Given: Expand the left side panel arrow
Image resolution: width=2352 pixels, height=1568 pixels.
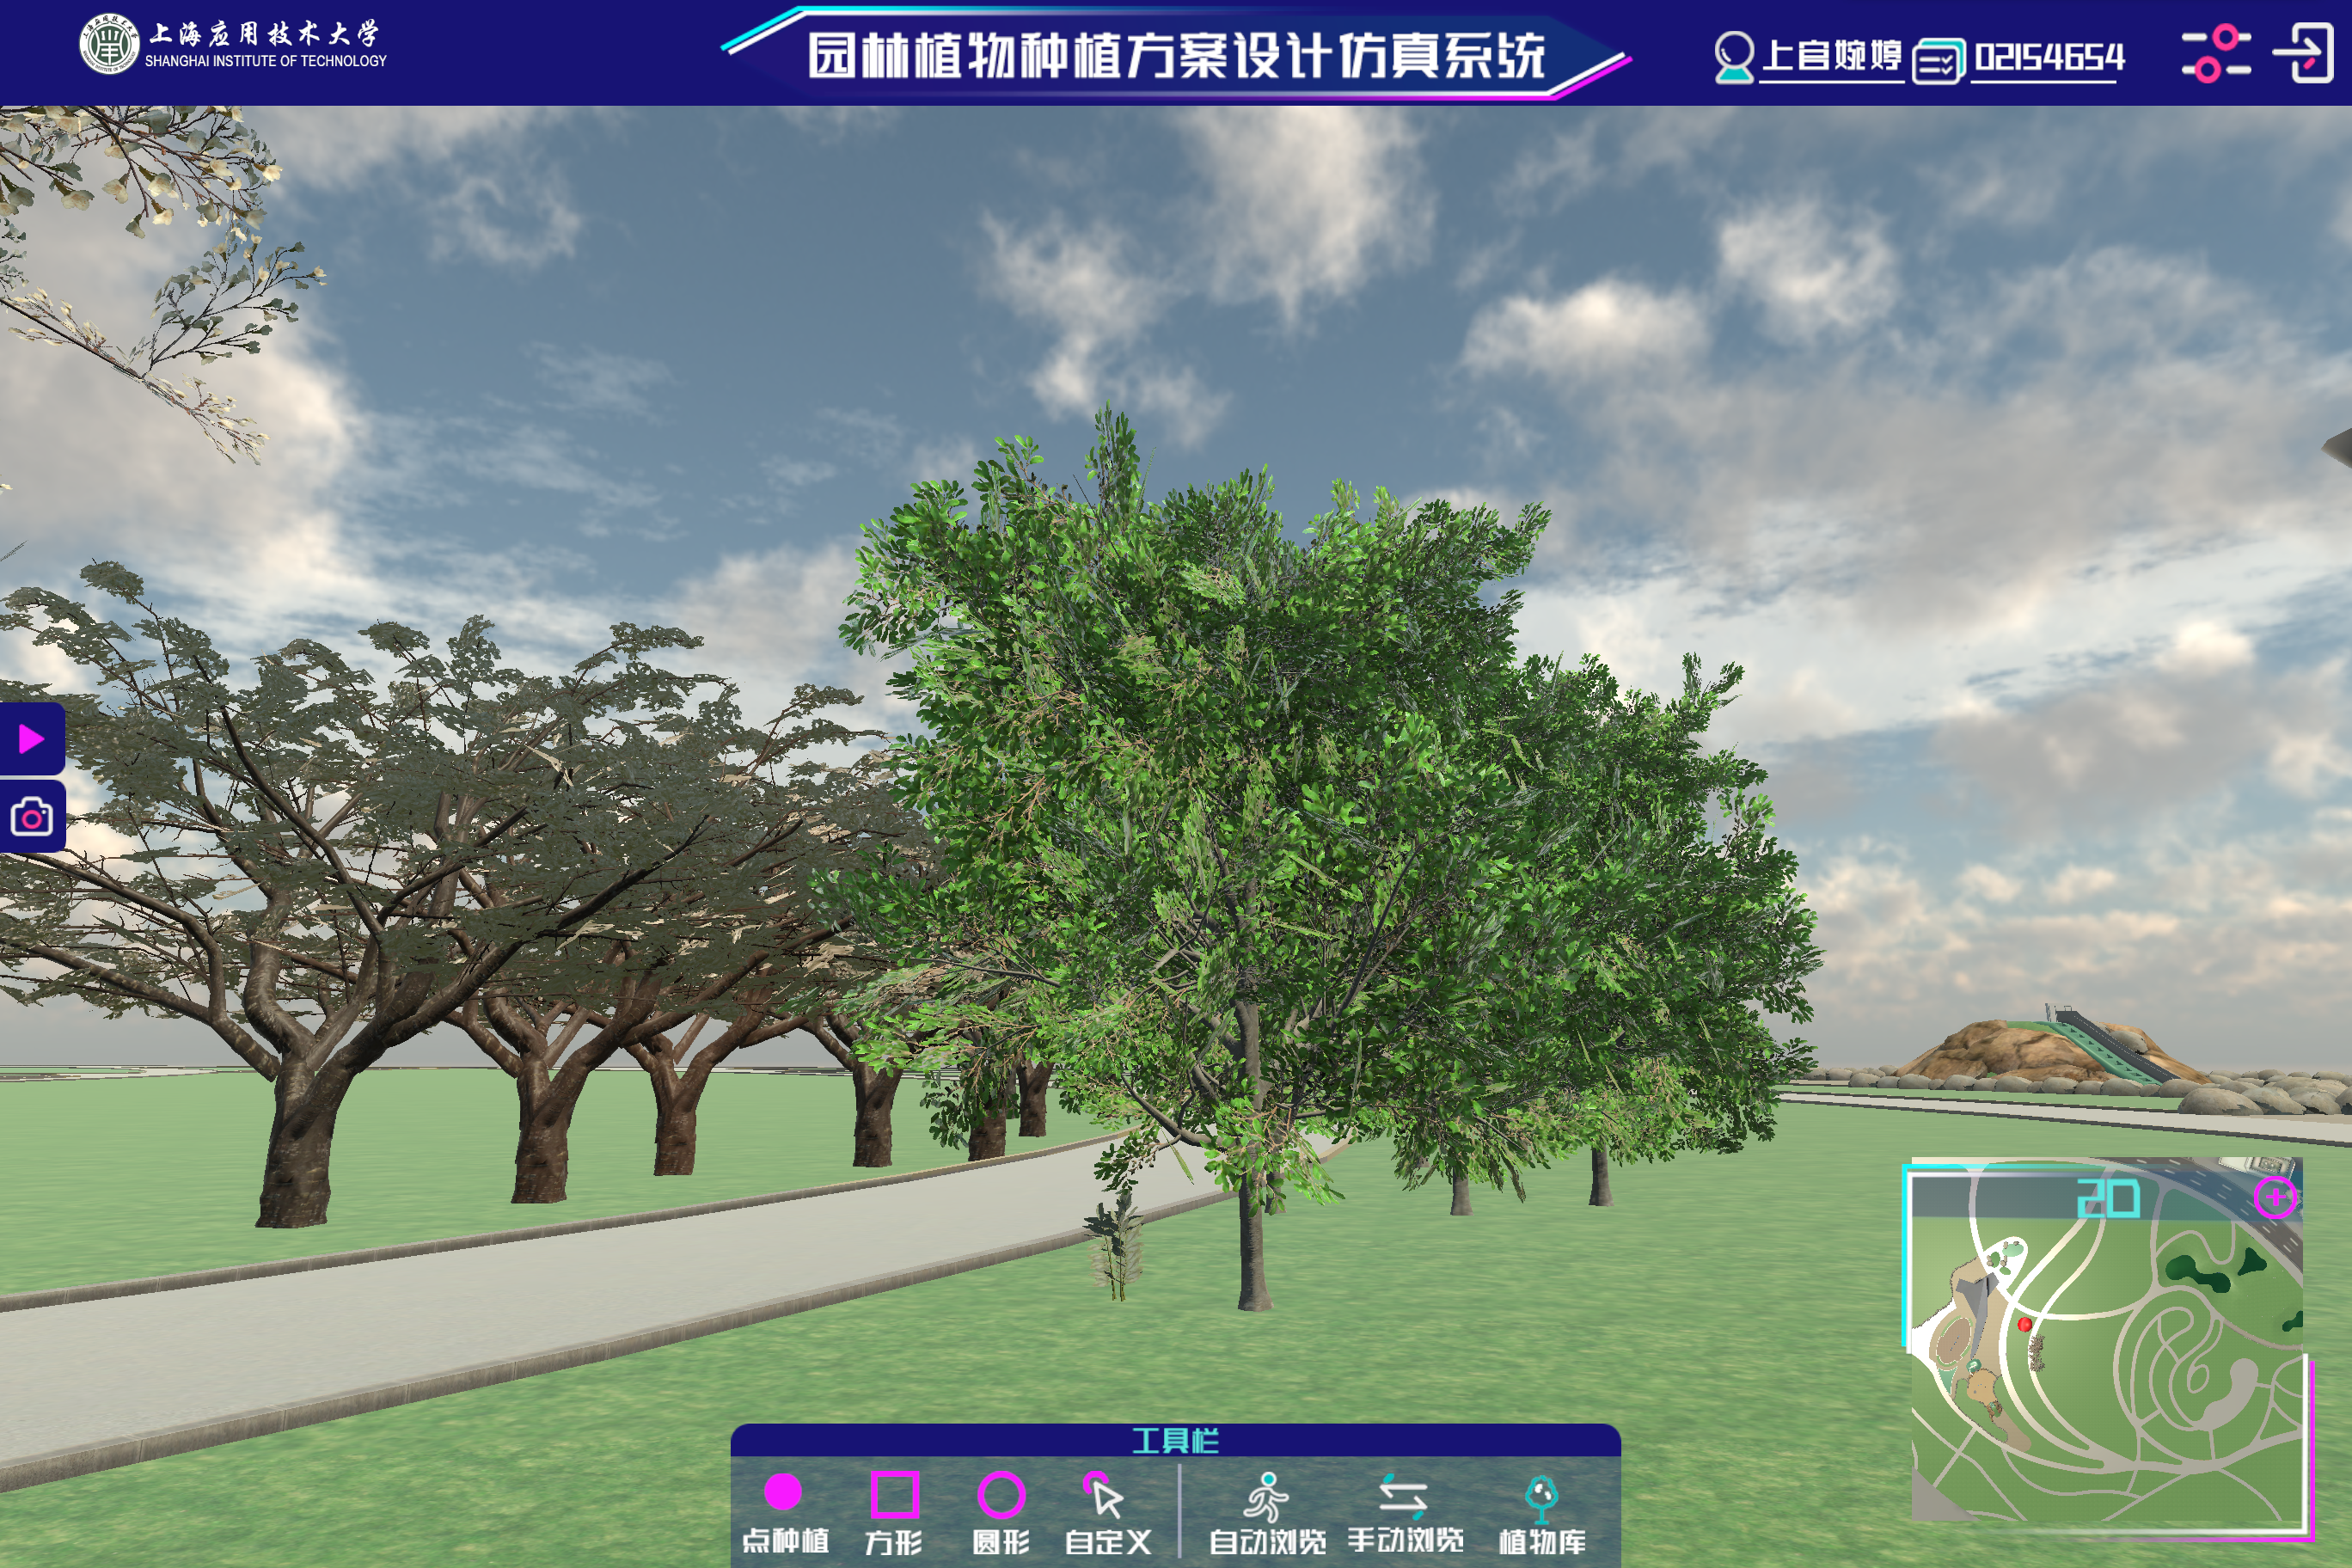Looking at the screenshot, I should pos(32,739).
